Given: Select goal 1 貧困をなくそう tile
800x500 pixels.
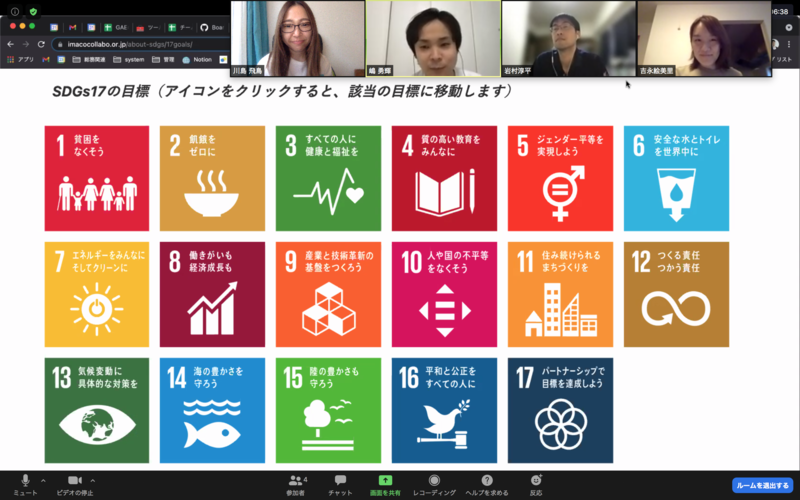Looking at the screenshot, I should pyautogui.click(x=97, y=179).
